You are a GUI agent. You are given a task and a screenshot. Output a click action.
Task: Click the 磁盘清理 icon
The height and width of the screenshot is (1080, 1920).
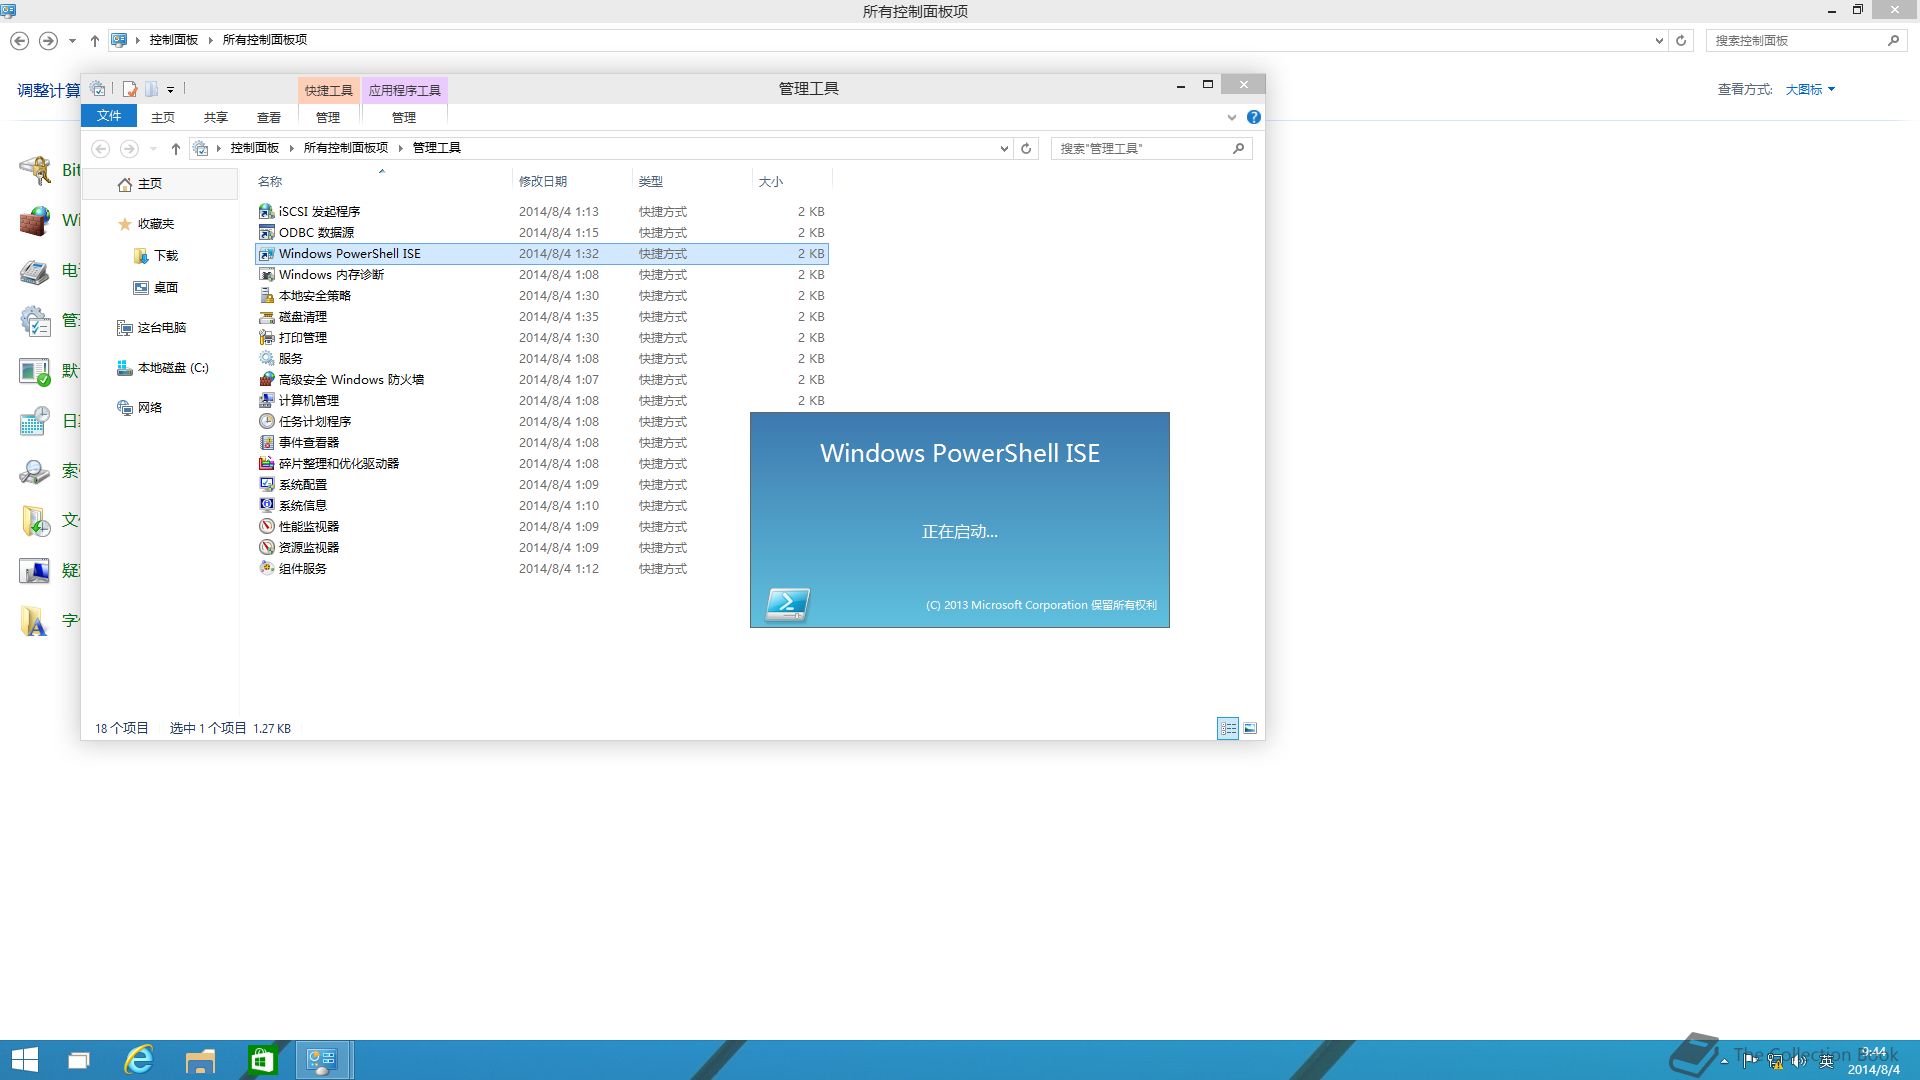266,317
